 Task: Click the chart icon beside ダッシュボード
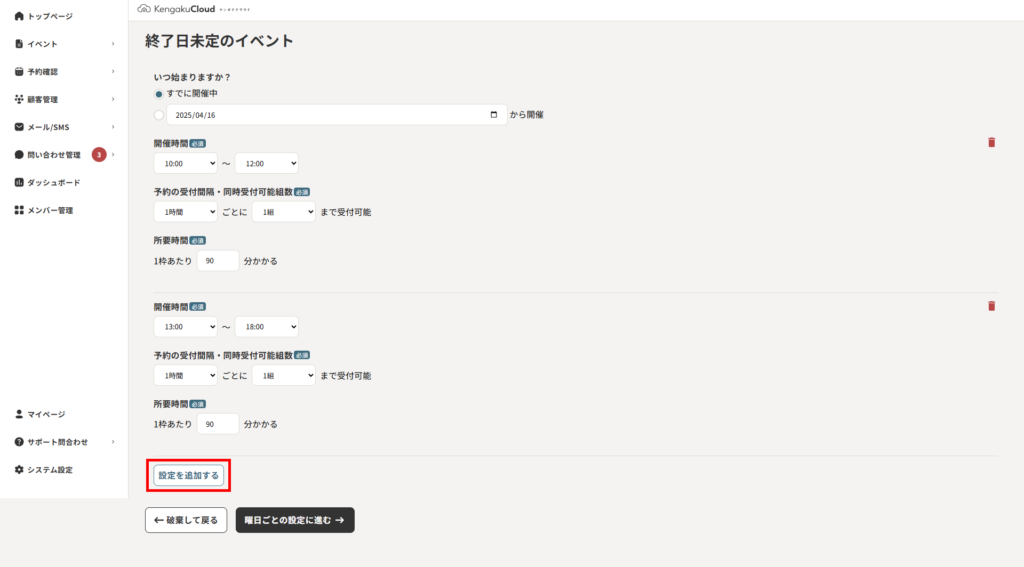pyautogui.click(x=19, y=182)
